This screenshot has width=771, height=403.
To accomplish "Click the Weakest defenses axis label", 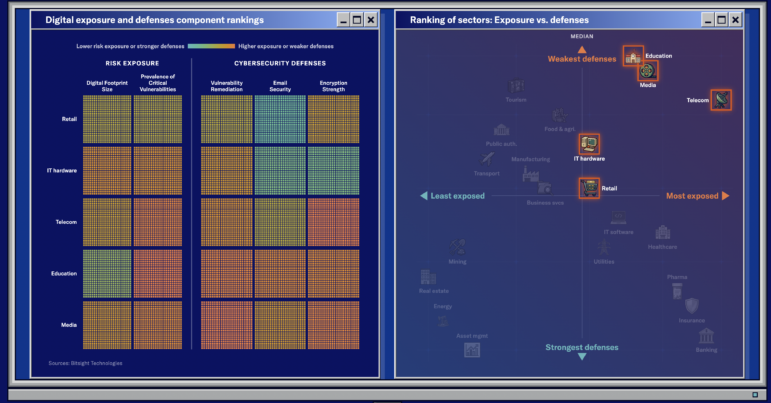I will pos(582,59).
